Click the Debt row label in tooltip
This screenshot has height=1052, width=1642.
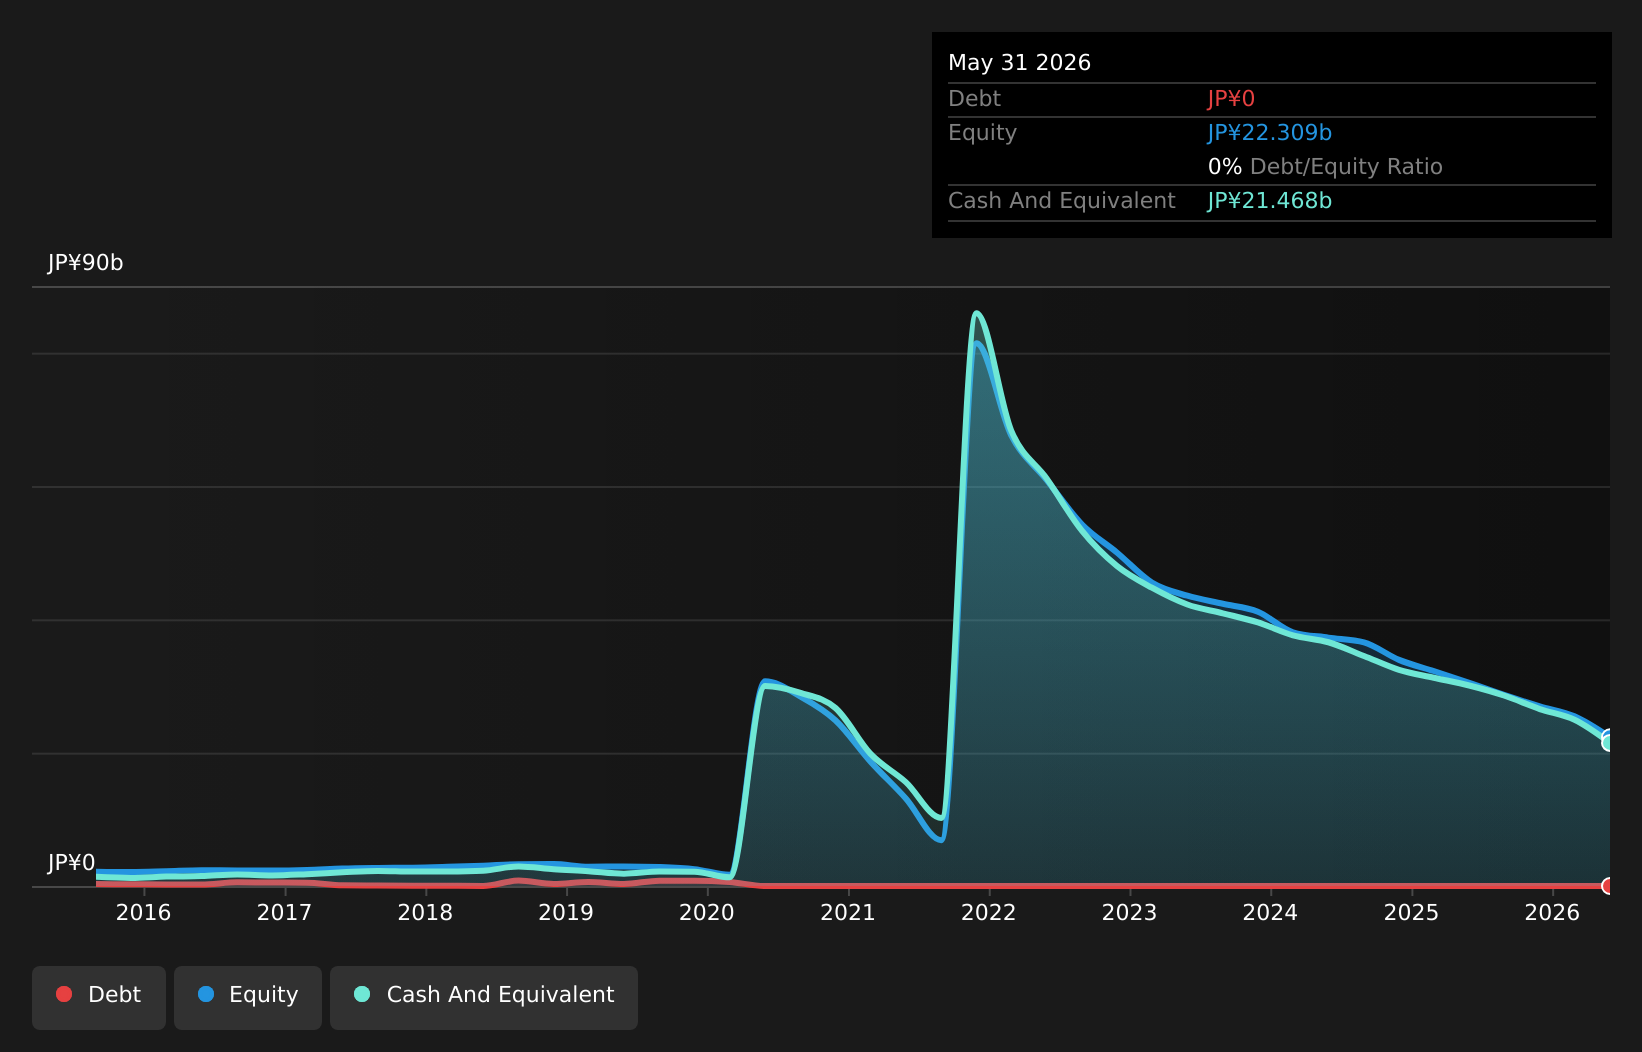[974, 99]
